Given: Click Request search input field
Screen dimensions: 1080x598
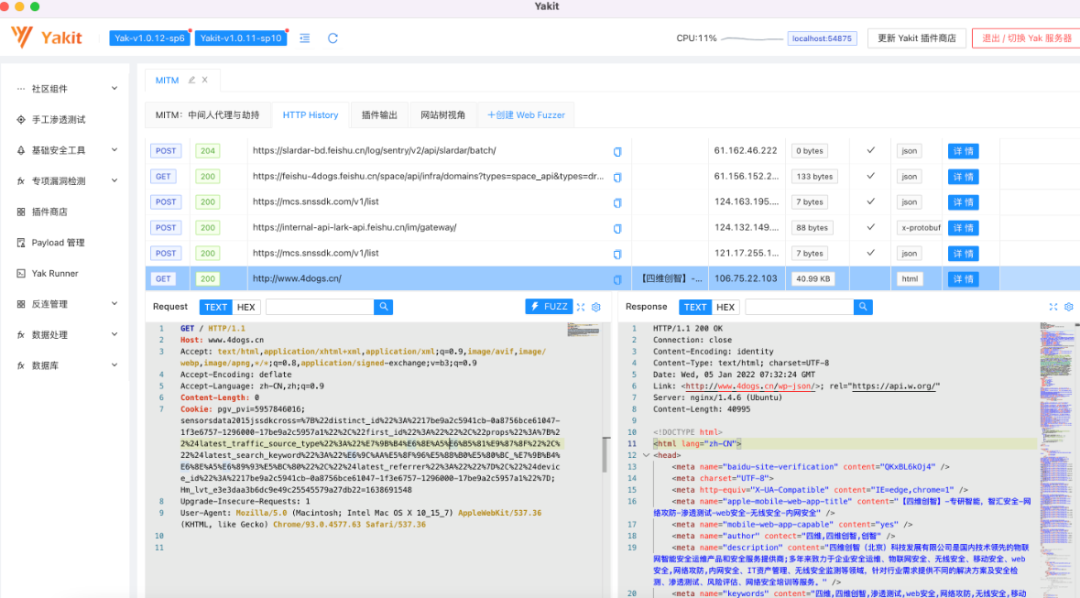Looking at the screenshot, I should click(320, 307).
